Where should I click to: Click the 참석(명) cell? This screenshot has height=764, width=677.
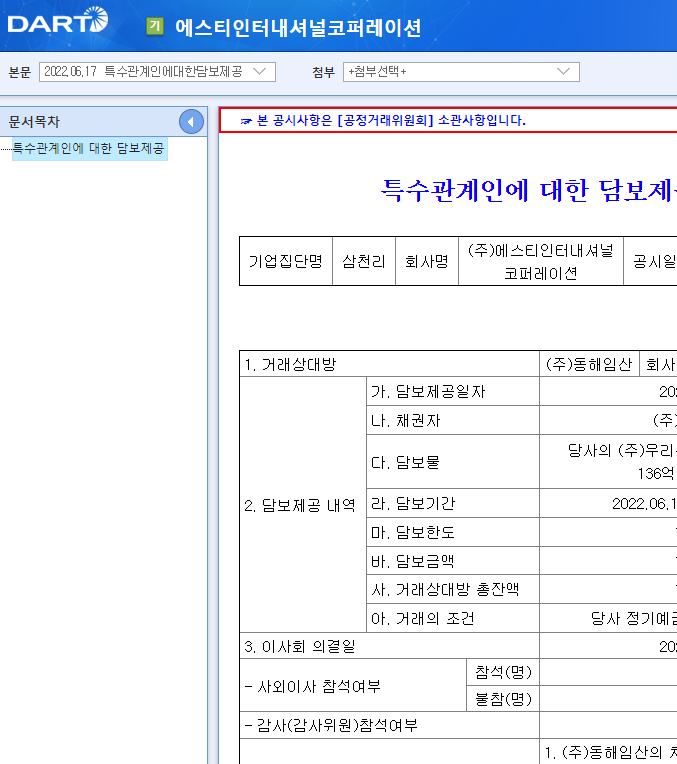click(x=503, y=672)
